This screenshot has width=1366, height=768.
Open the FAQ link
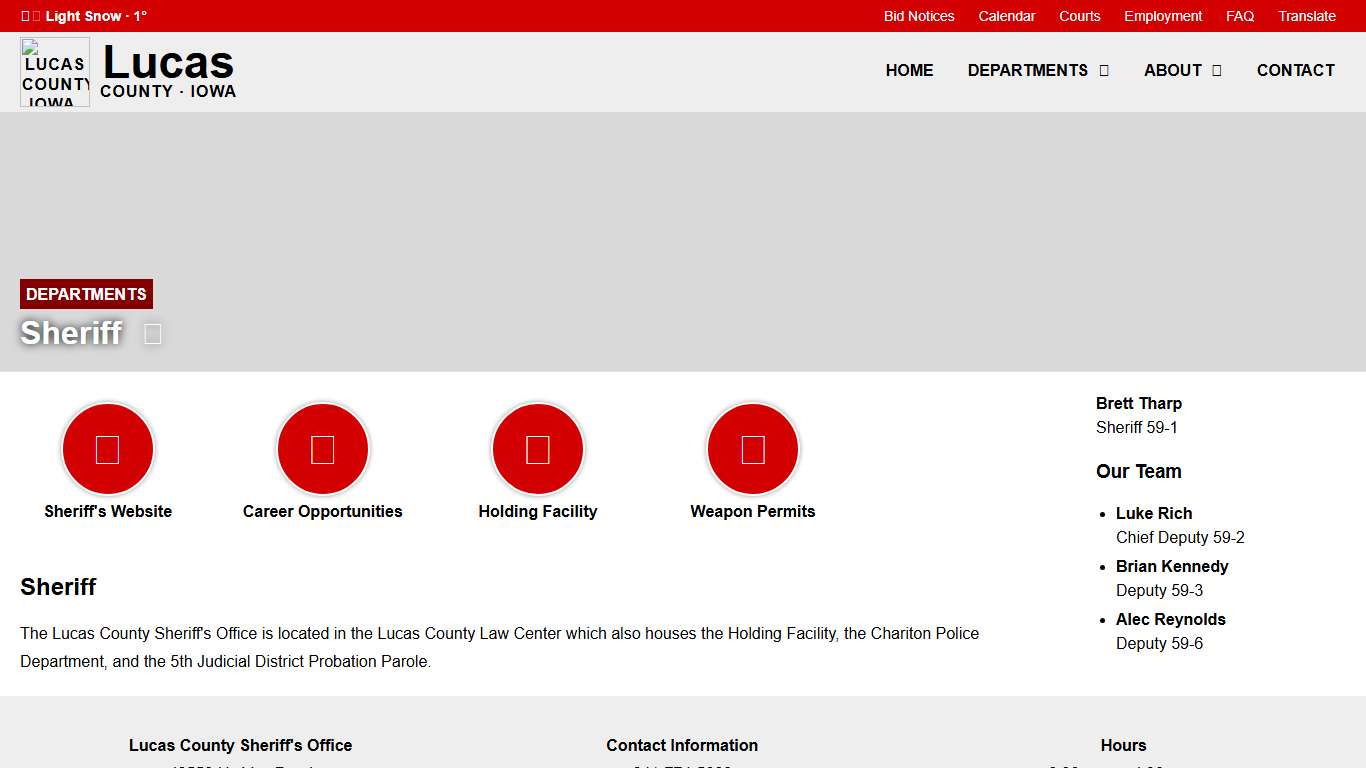coord(1239,16)
